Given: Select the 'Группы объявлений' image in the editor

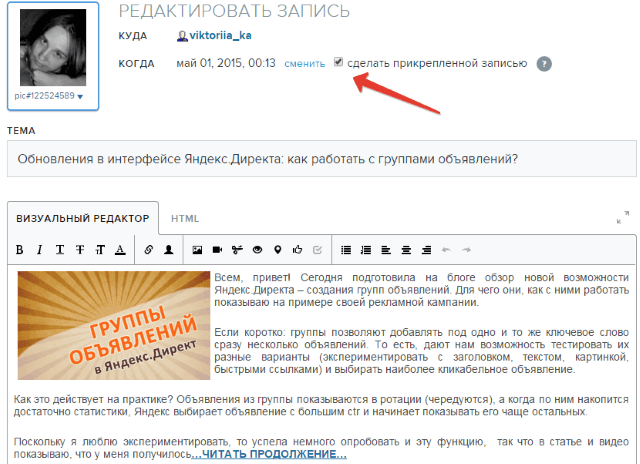Looking at the screenshot, I should coord(114,325).
